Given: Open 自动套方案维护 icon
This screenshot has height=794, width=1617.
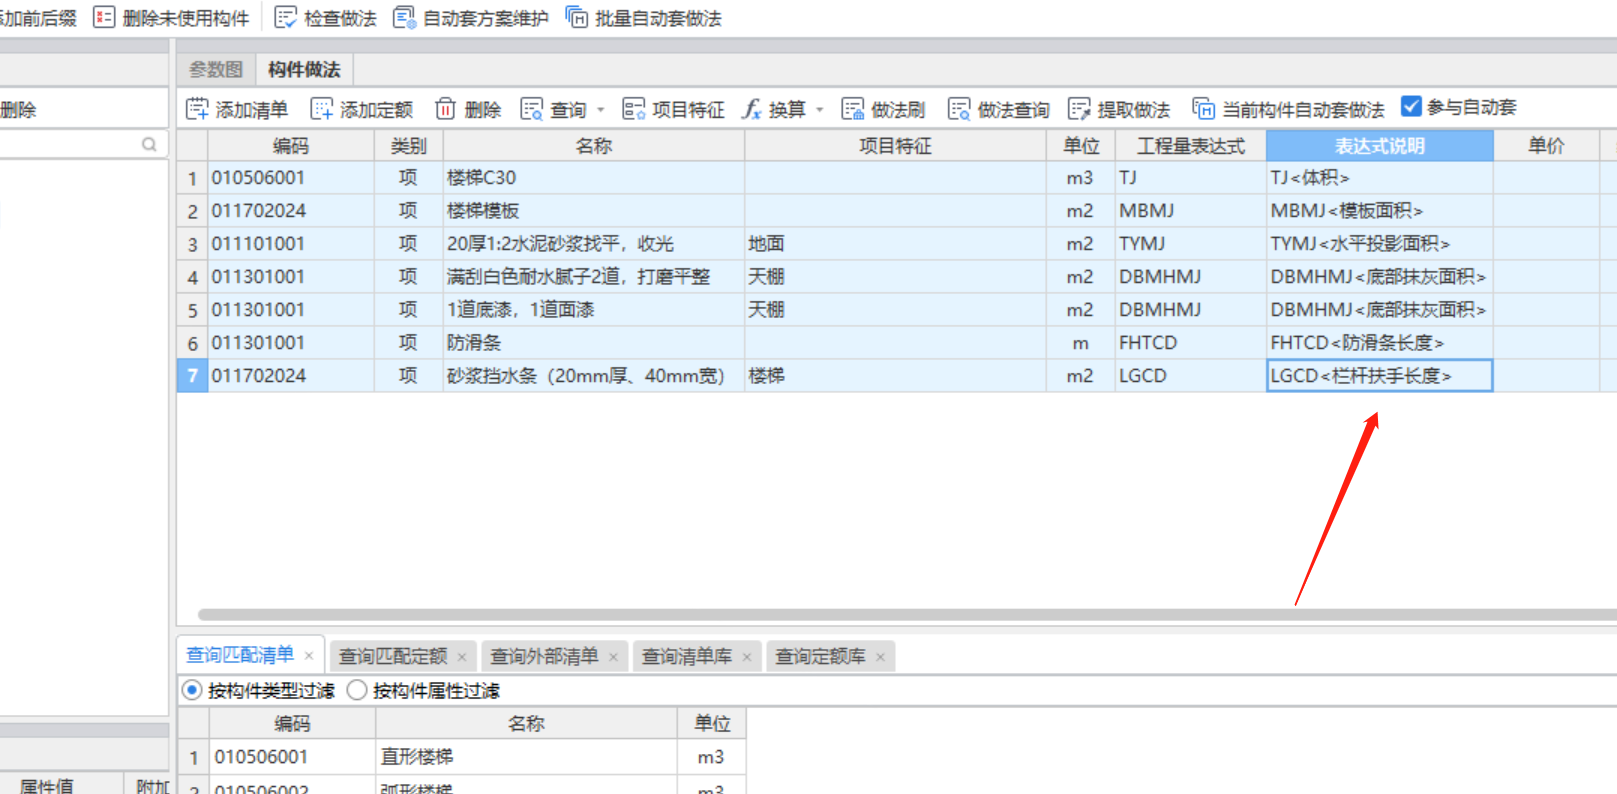Looking at the screenshot, I should click(x=404, y=18).
